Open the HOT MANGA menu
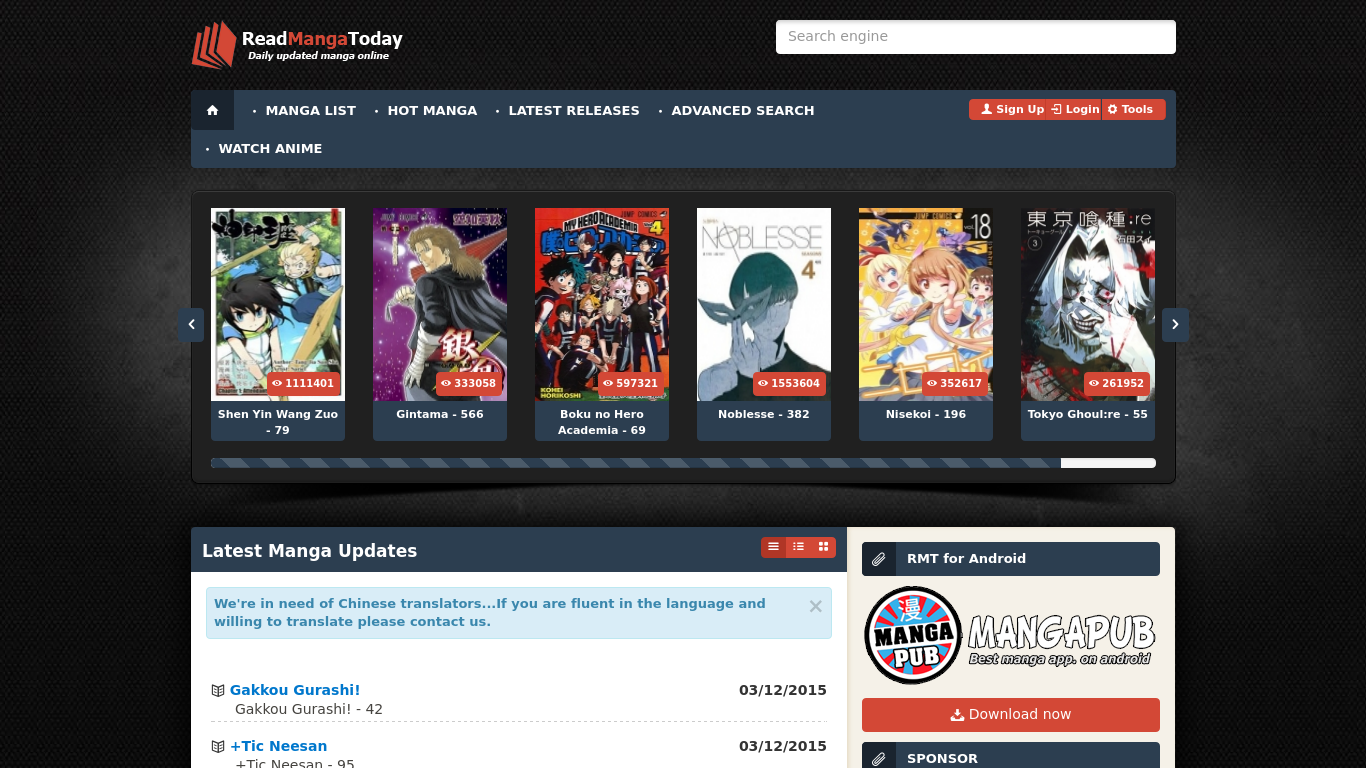 pos(432,110)
